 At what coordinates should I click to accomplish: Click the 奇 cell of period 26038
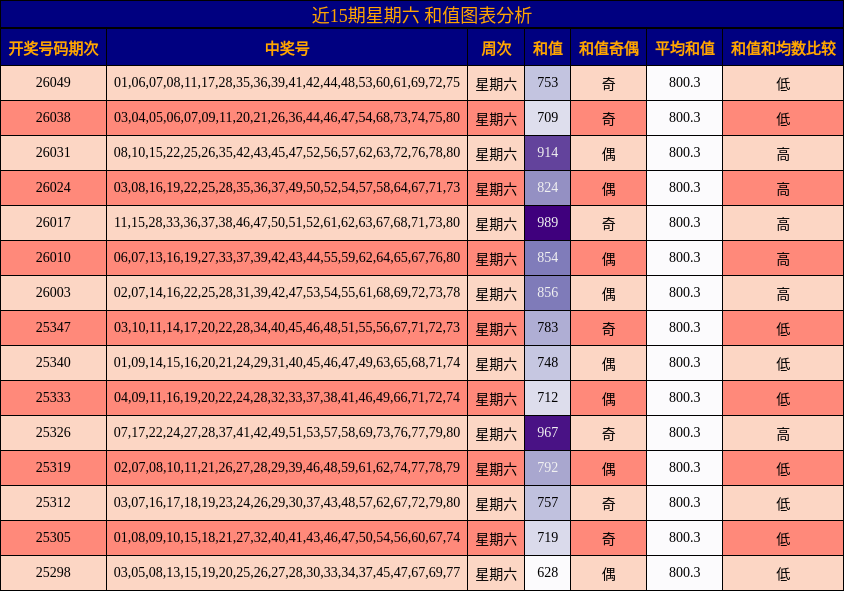click(x=609, y=118)
